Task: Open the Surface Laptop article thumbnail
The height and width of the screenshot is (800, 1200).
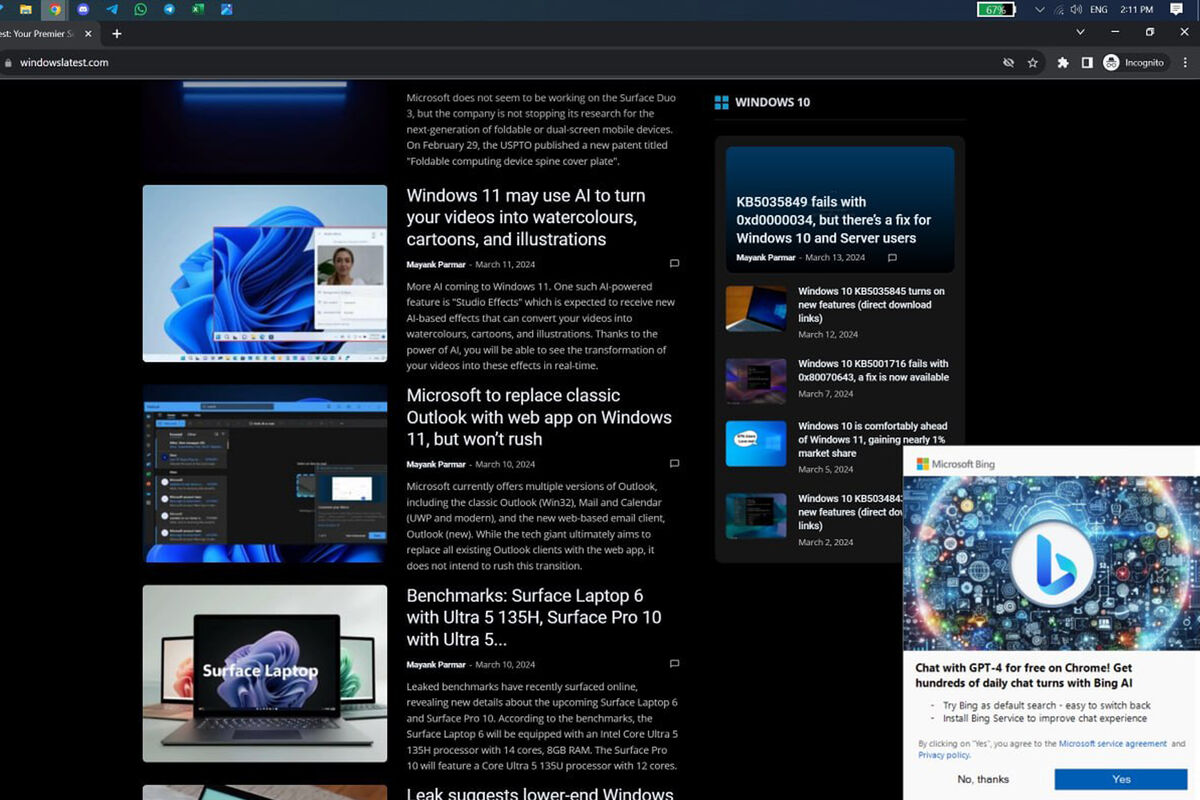Action: [264, 673]
